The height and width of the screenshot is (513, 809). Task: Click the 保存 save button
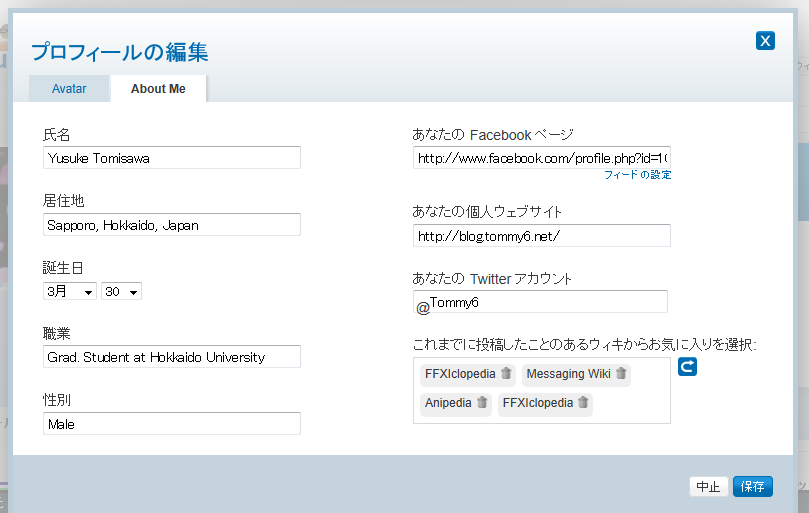coord(752,486)
